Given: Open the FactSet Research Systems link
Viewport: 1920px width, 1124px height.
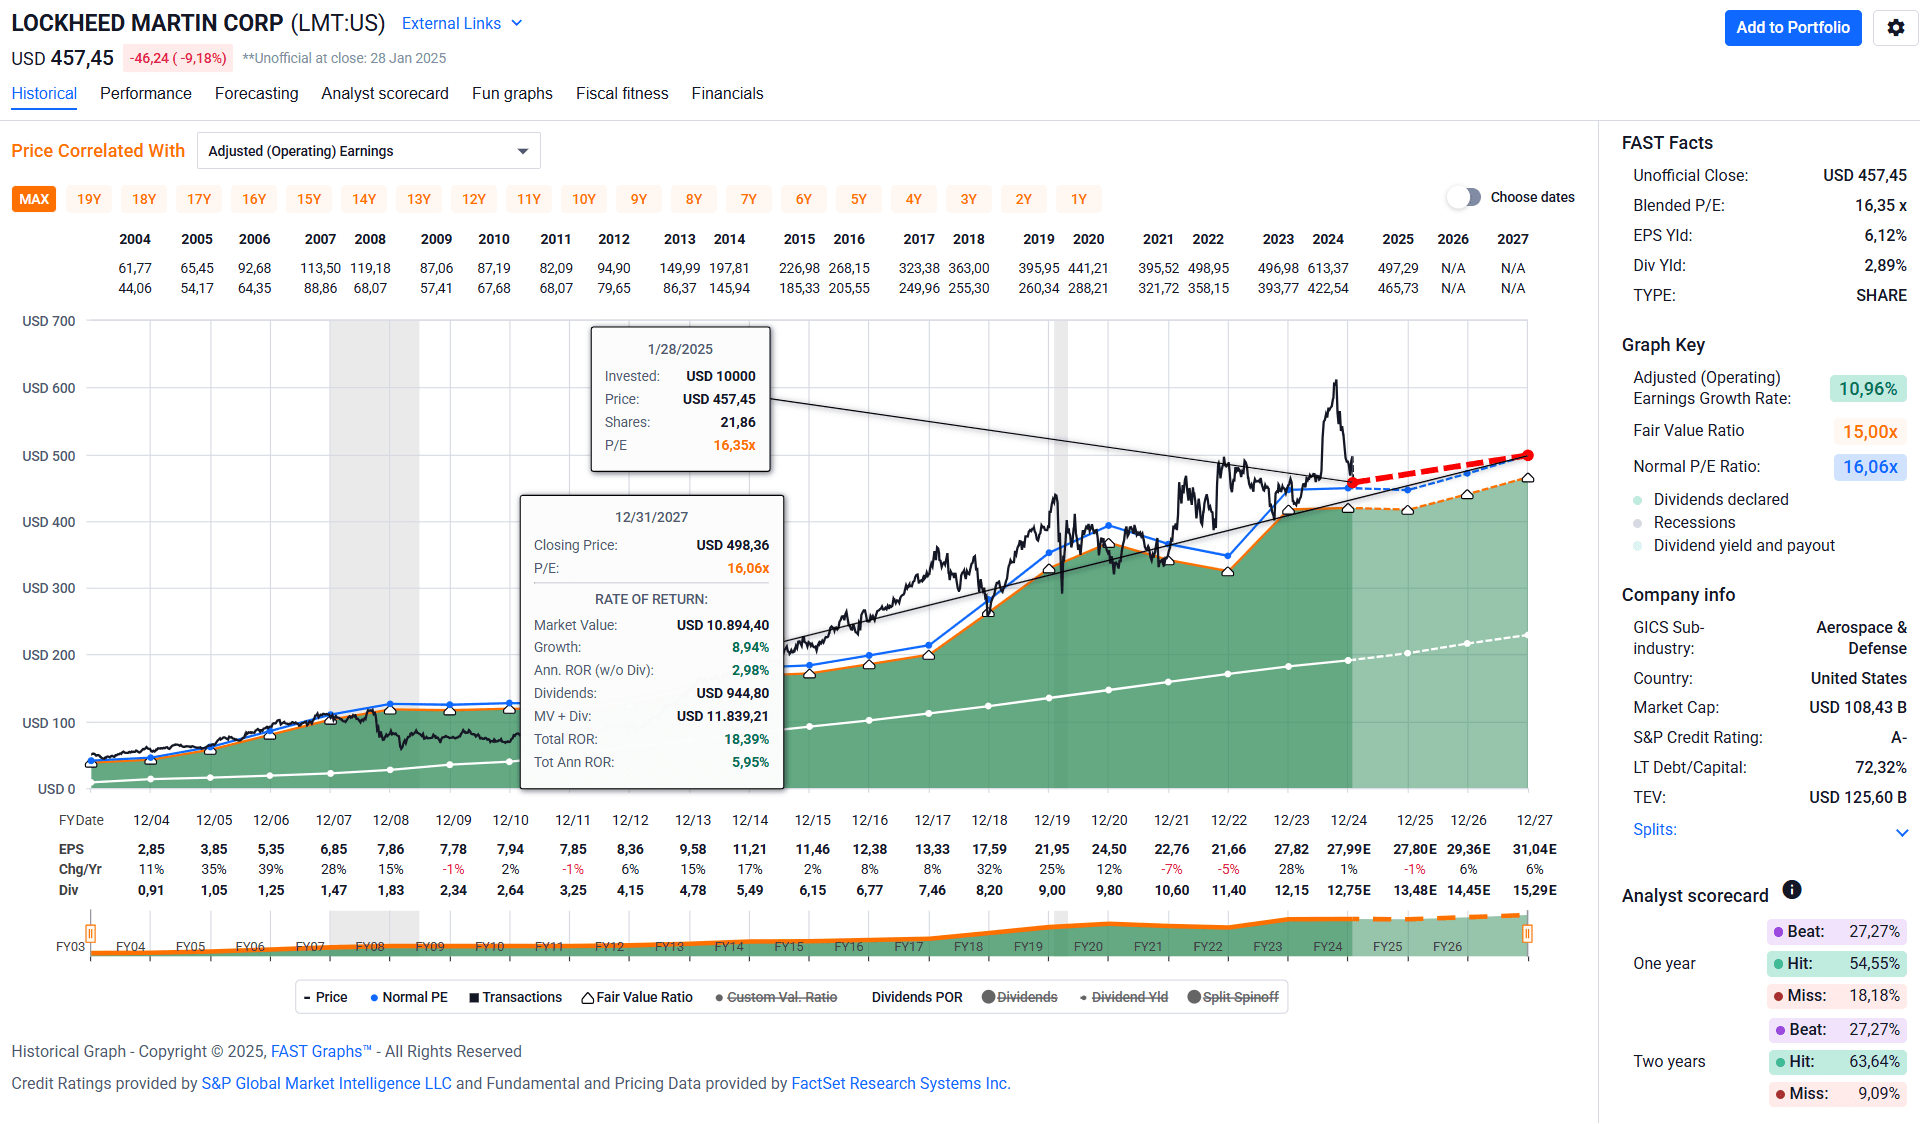Looking at the screenshot, I should pyautogui.click(x=899, y=1083).
